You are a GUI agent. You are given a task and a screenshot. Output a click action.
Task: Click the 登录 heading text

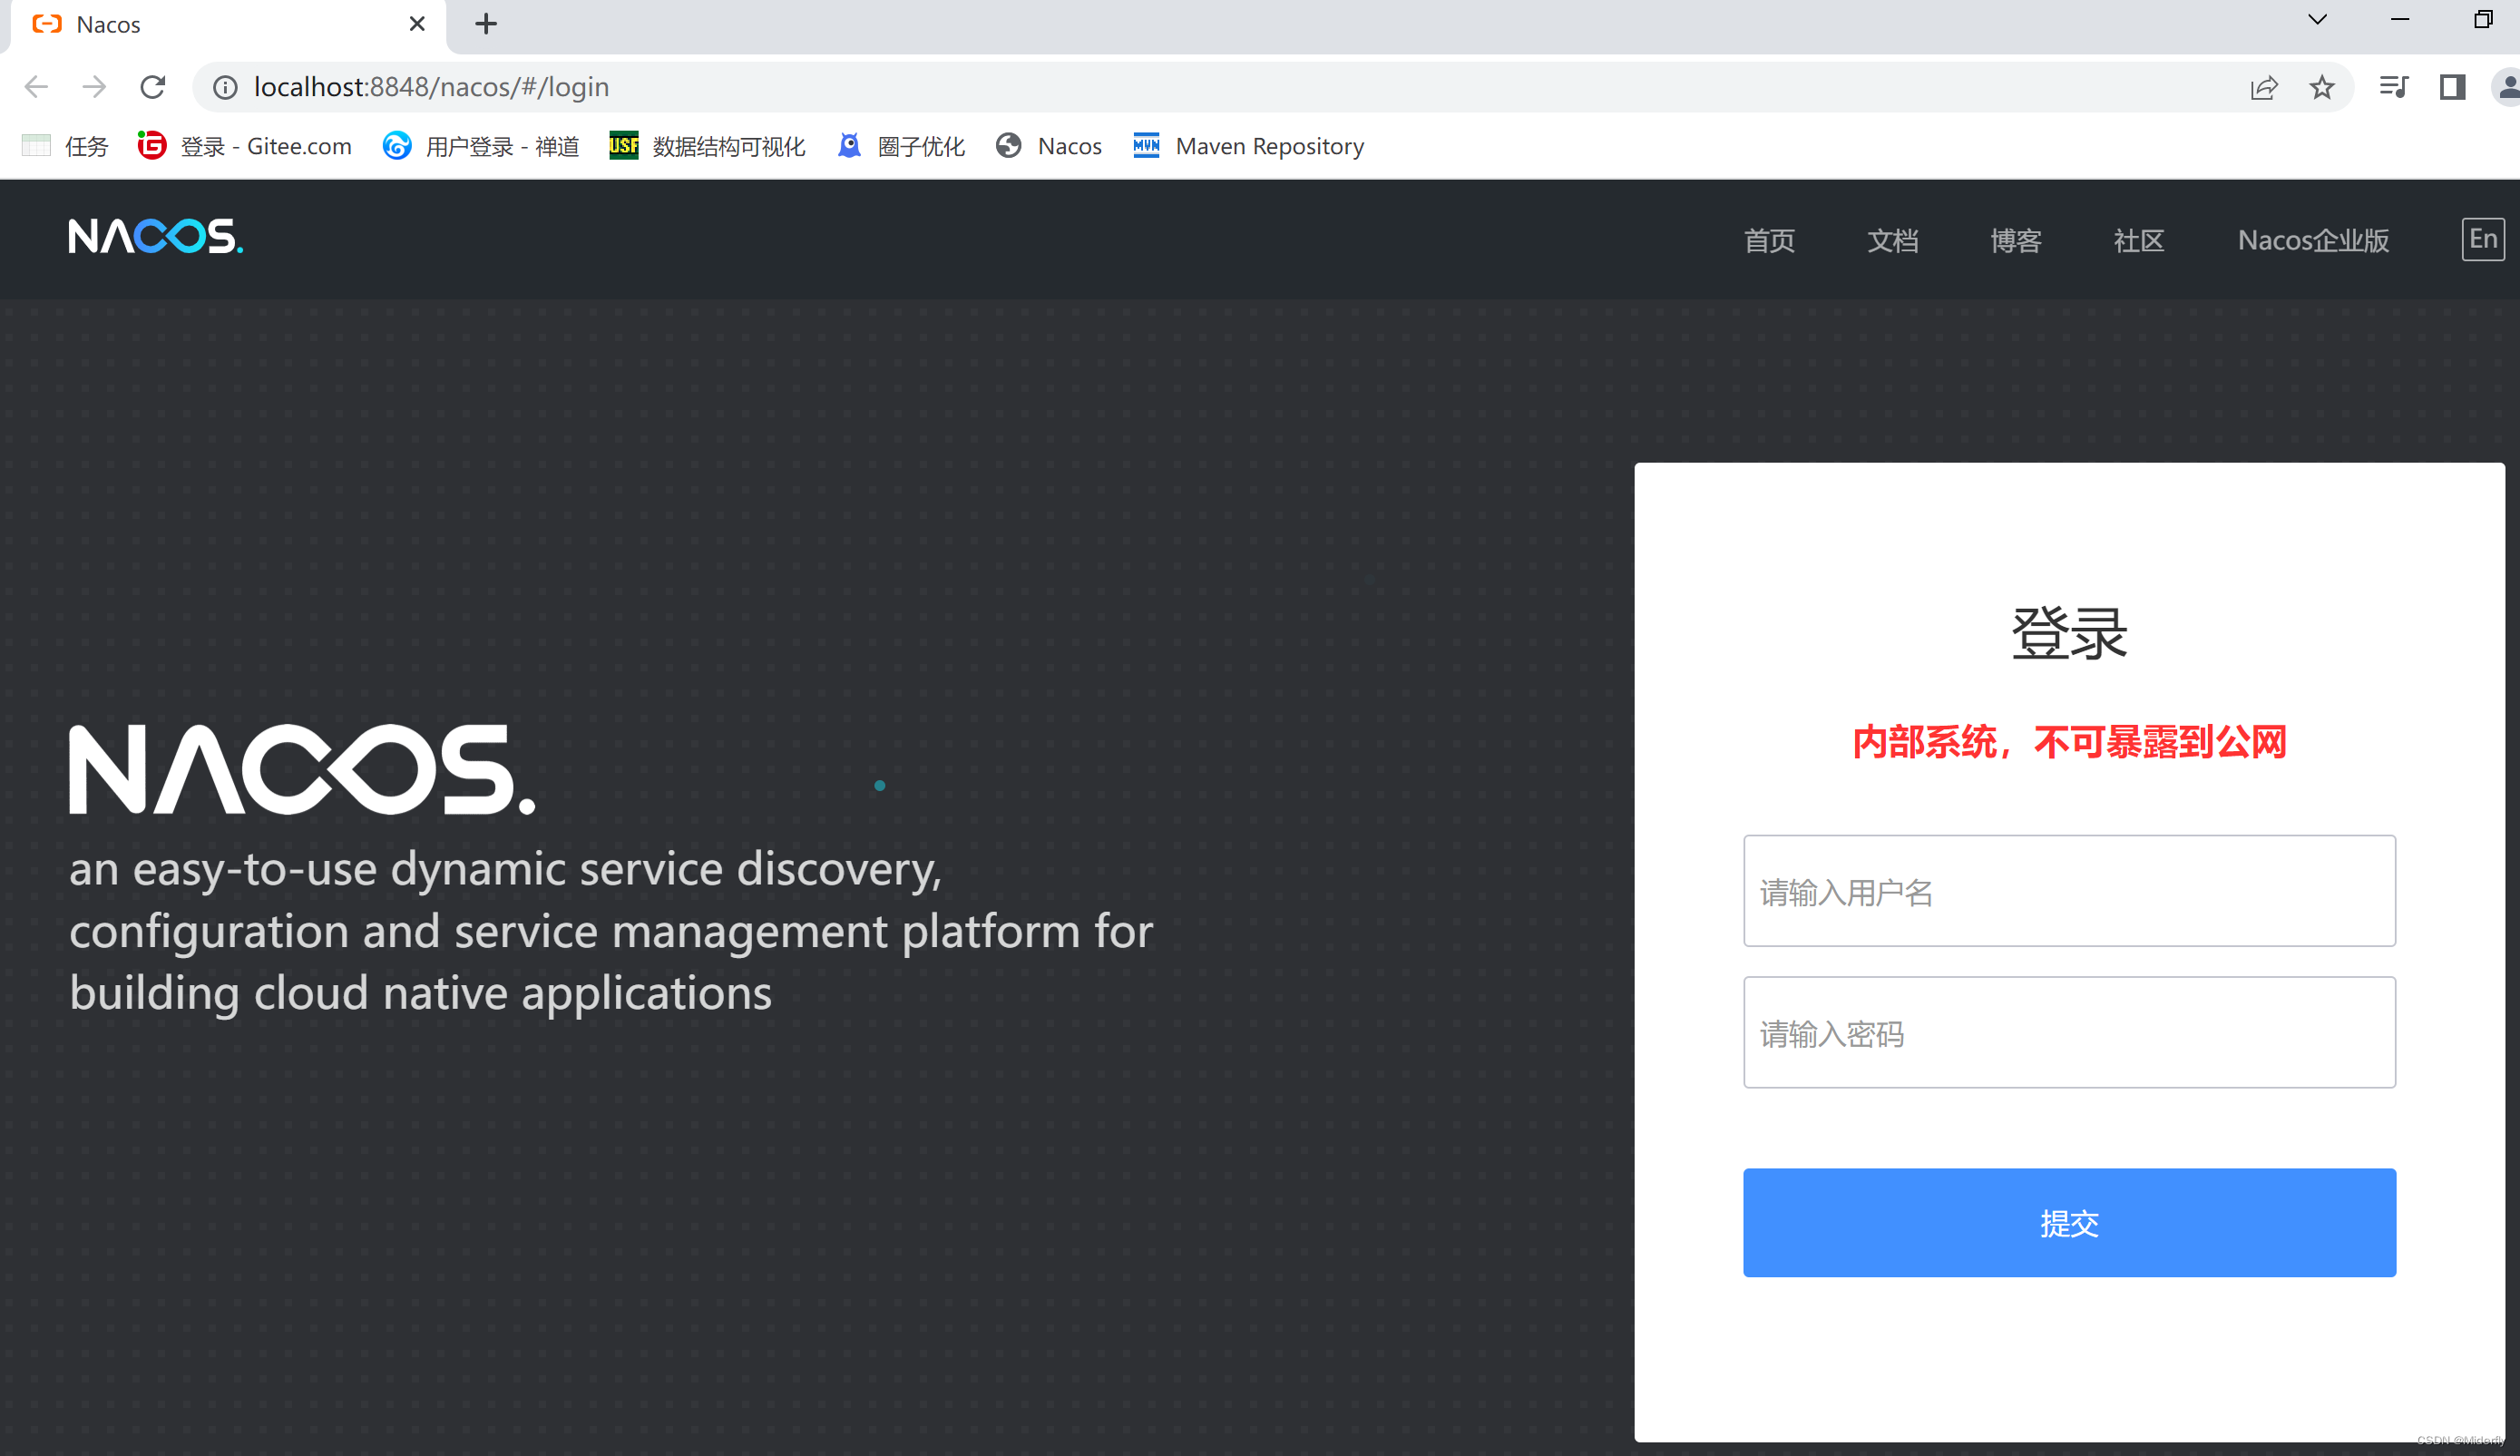coord(2069,633)
